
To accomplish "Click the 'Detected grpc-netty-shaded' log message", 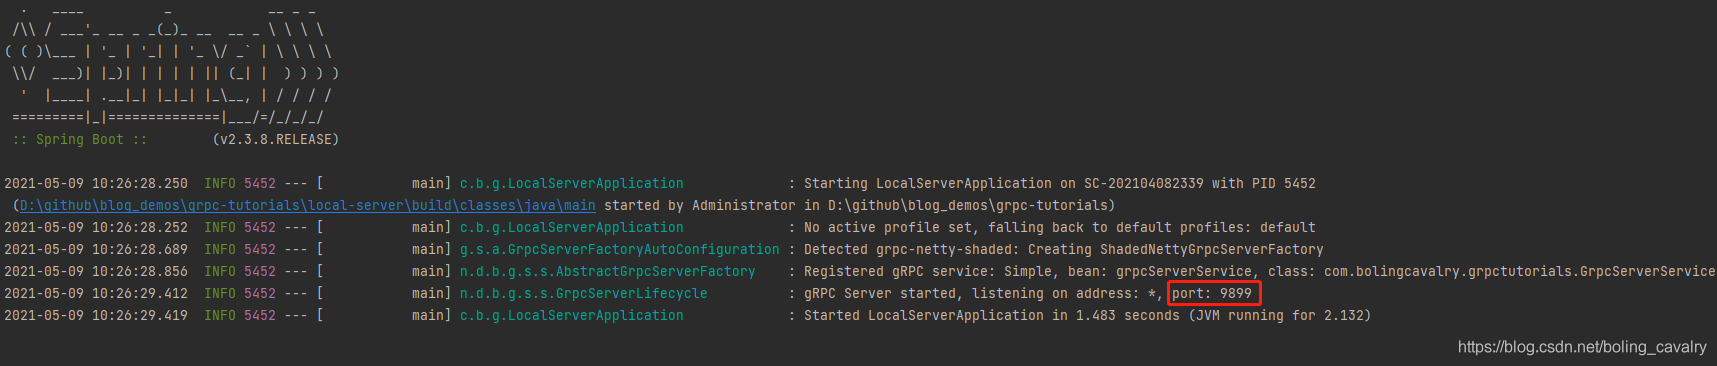I will click(x=1063, y=249).
